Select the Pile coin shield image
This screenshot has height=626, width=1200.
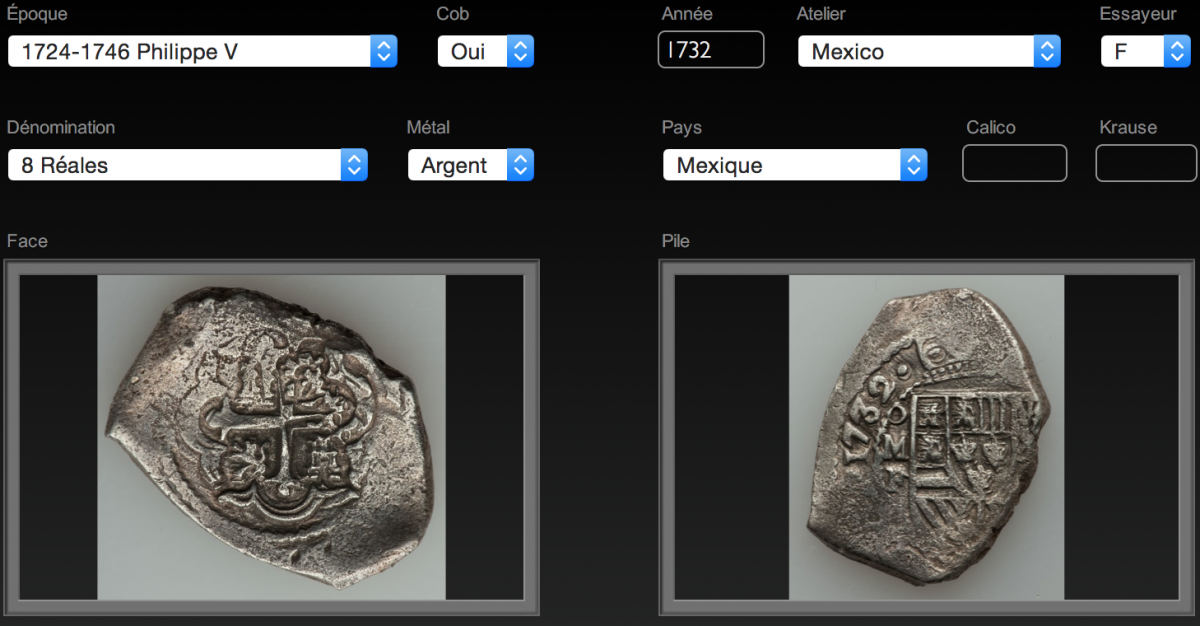click(927, 437)
